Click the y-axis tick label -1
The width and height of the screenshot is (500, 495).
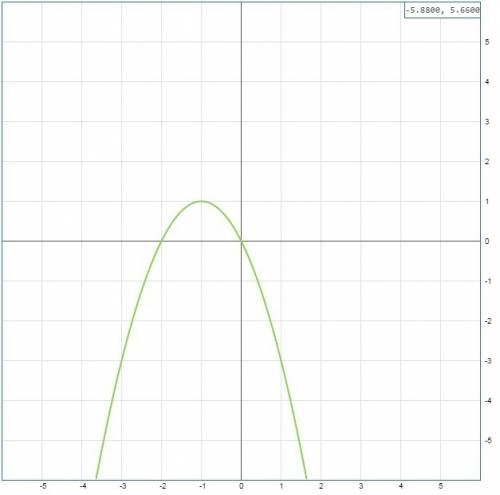[x=488, y=281]
